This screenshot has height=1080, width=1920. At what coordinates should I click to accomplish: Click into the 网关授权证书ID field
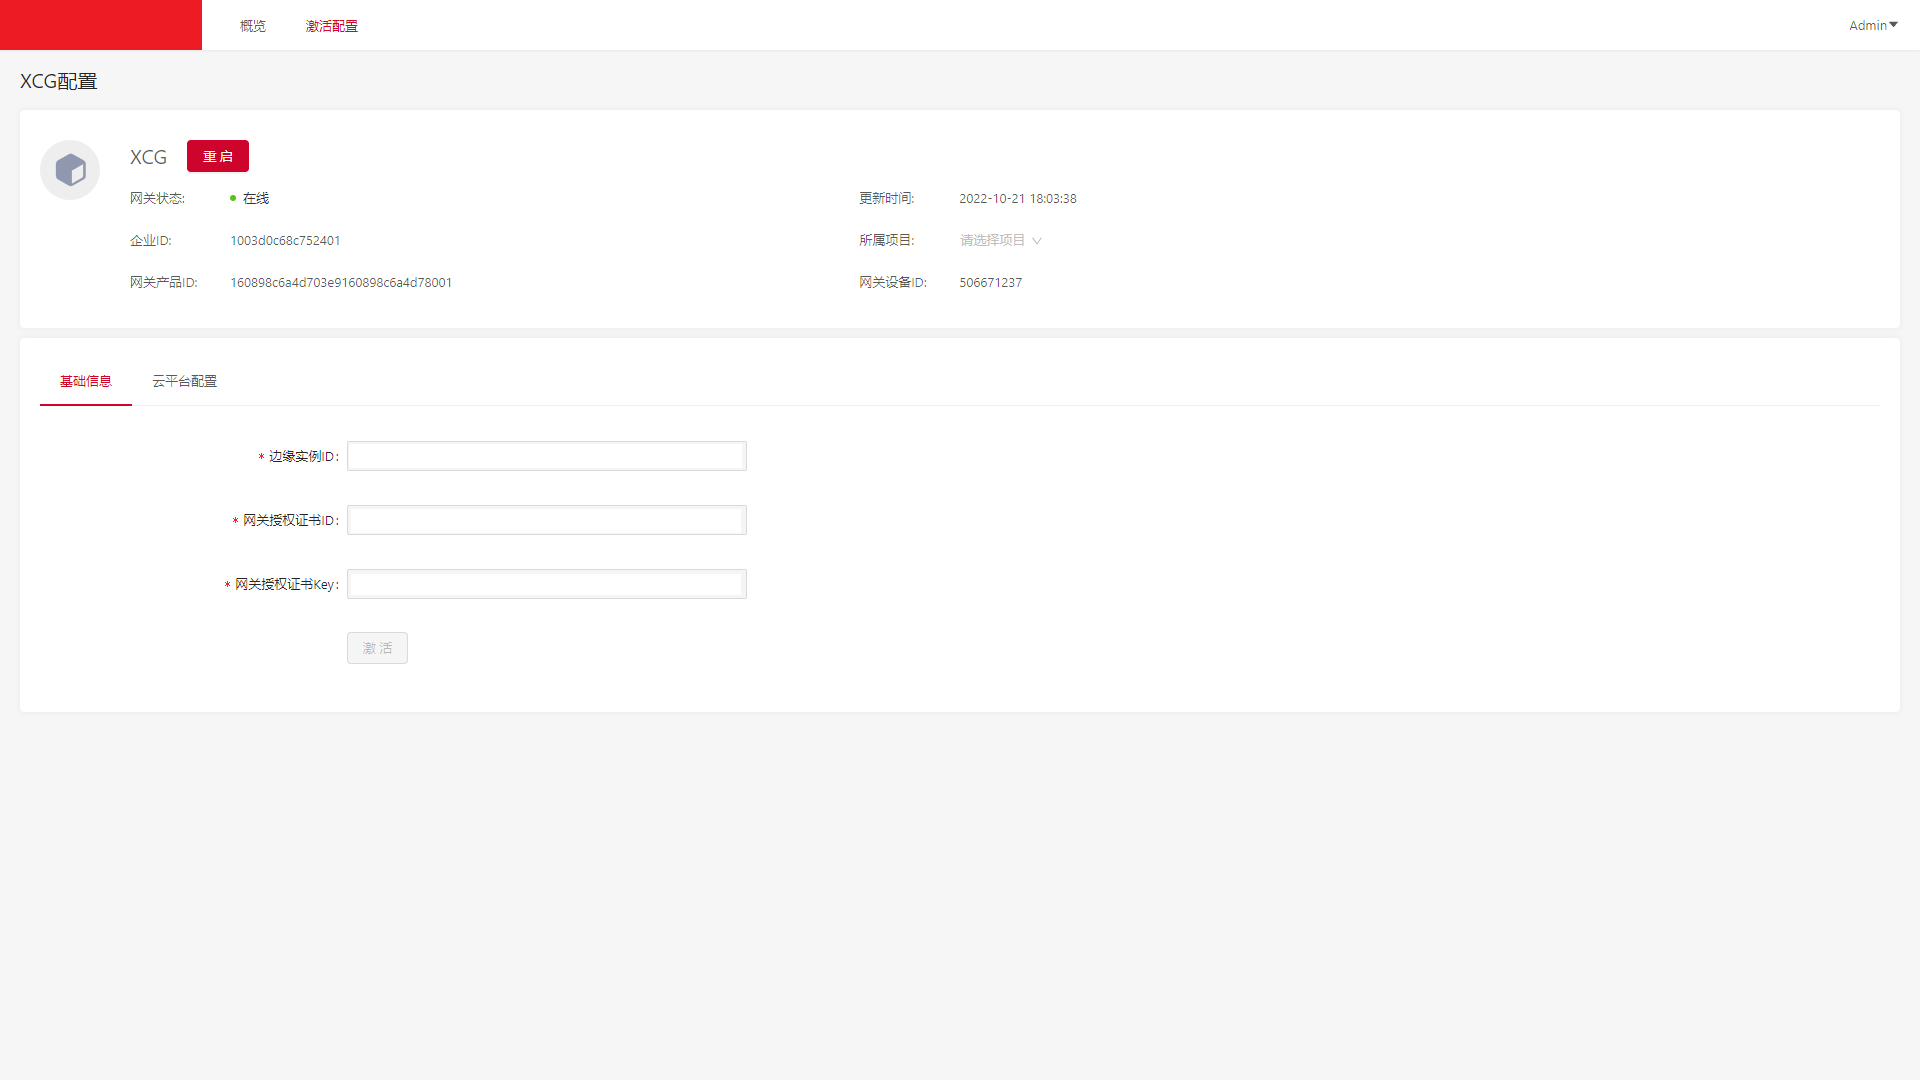[x=546, y=520]
